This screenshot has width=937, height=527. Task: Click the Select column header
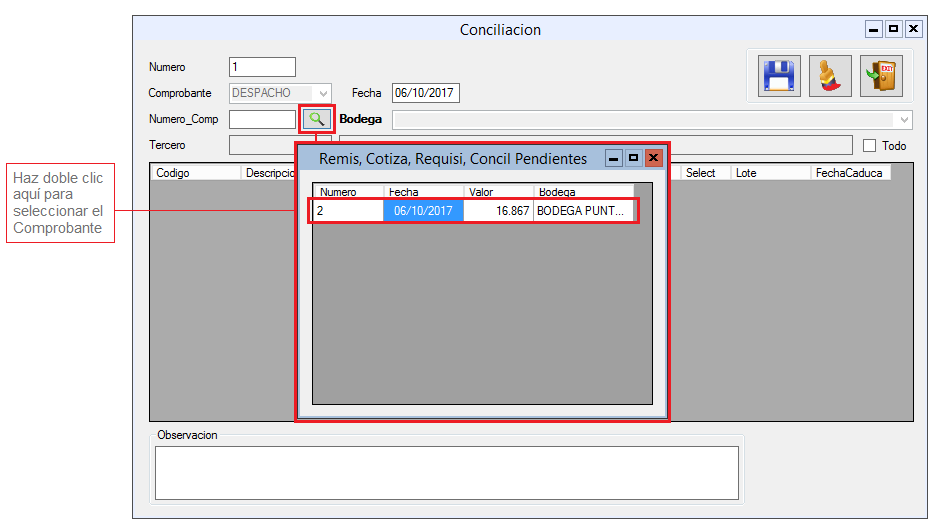click(x=705, y=173)
